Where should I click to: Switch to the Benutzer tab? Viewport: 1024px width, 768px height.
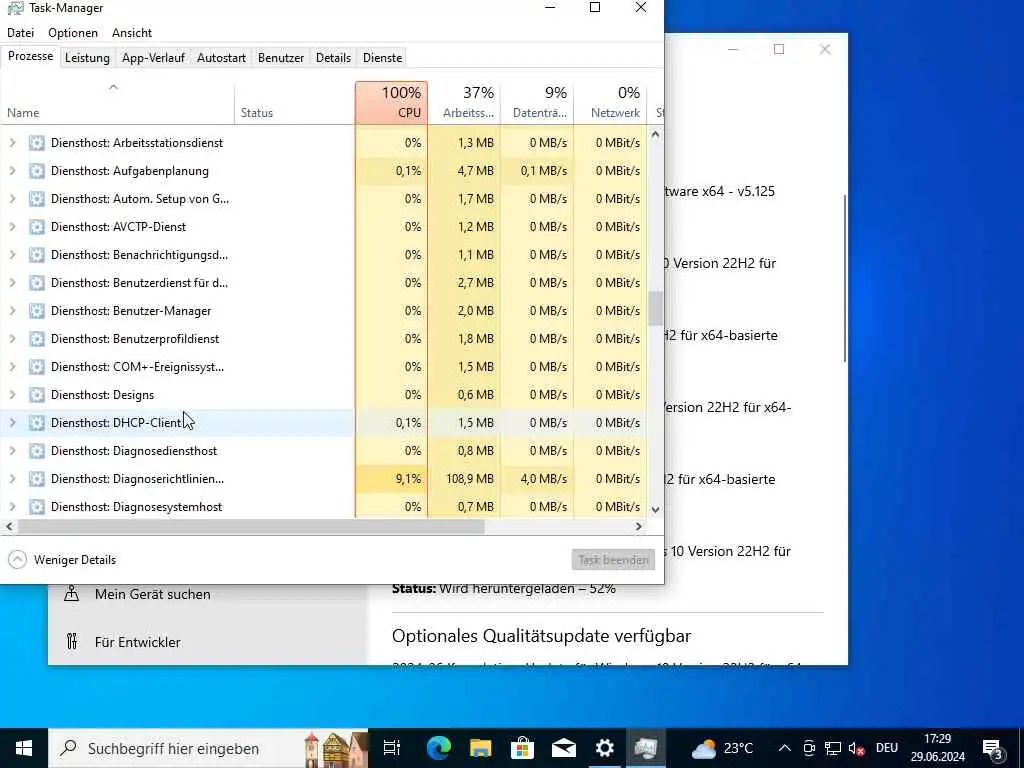(x=281, y=57)
